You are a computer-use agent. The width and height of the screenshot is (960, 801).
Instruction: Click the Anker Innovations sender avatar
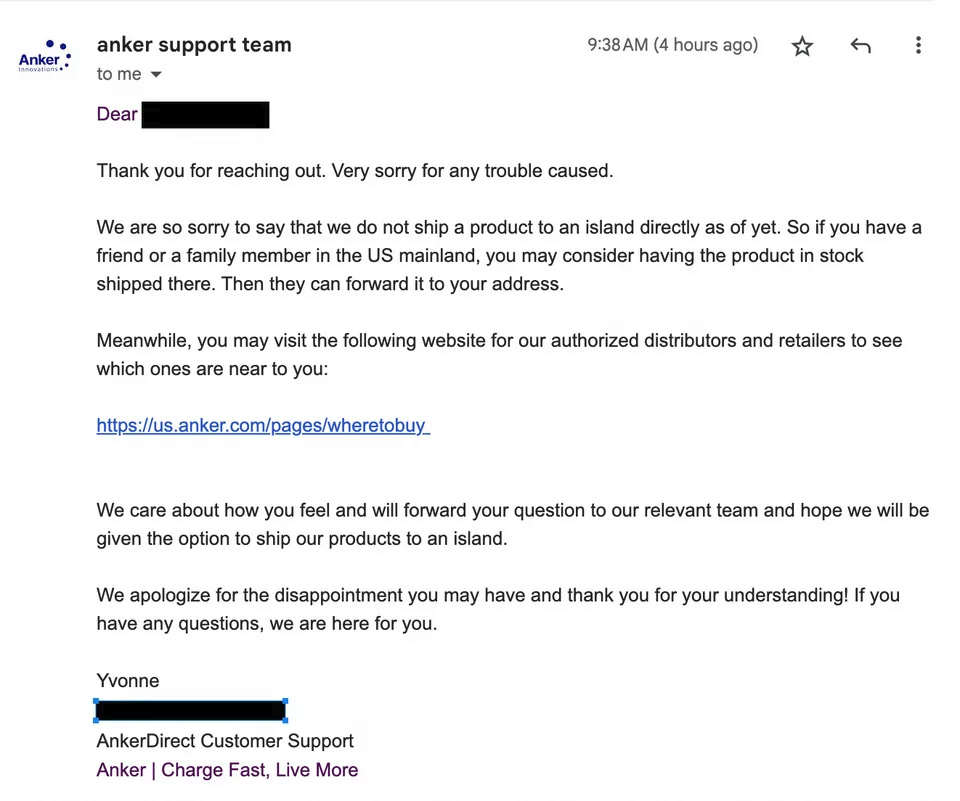coord(45,57)
